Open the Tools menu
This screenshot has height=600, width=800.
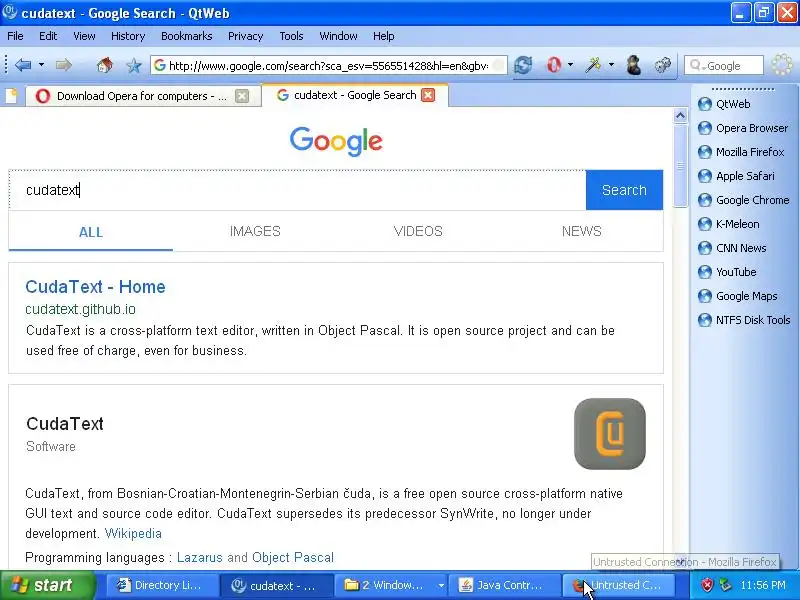tap(291, 36)
